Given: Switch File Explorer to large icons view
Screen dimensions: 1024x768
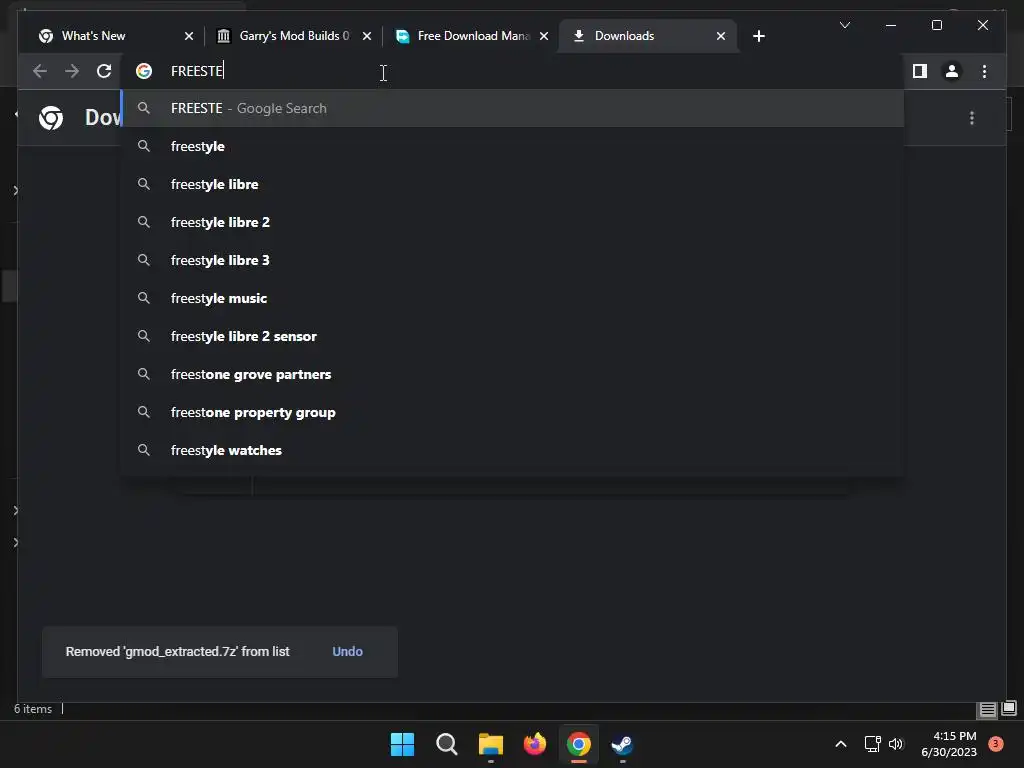Looking at the screenshot, I should (1009, 708).
